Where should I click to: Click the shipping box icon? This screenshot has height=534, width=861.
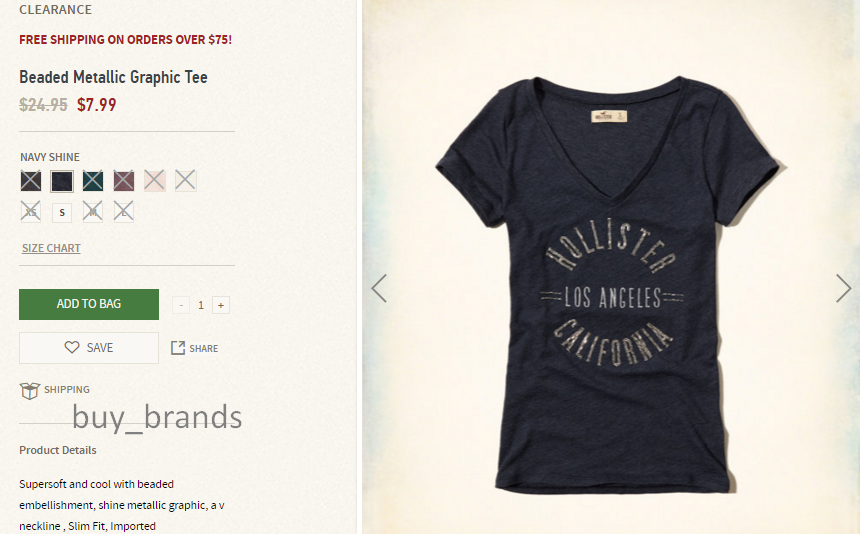pos(30,391)
